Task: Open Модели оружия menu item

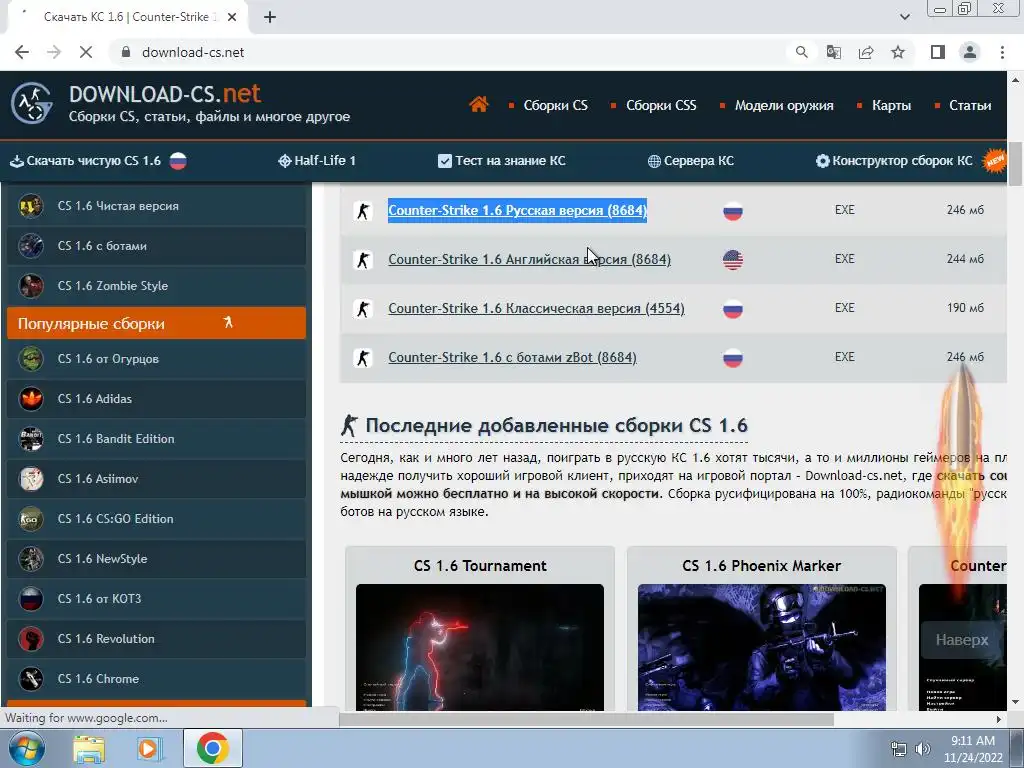Action: click(784, 105)
